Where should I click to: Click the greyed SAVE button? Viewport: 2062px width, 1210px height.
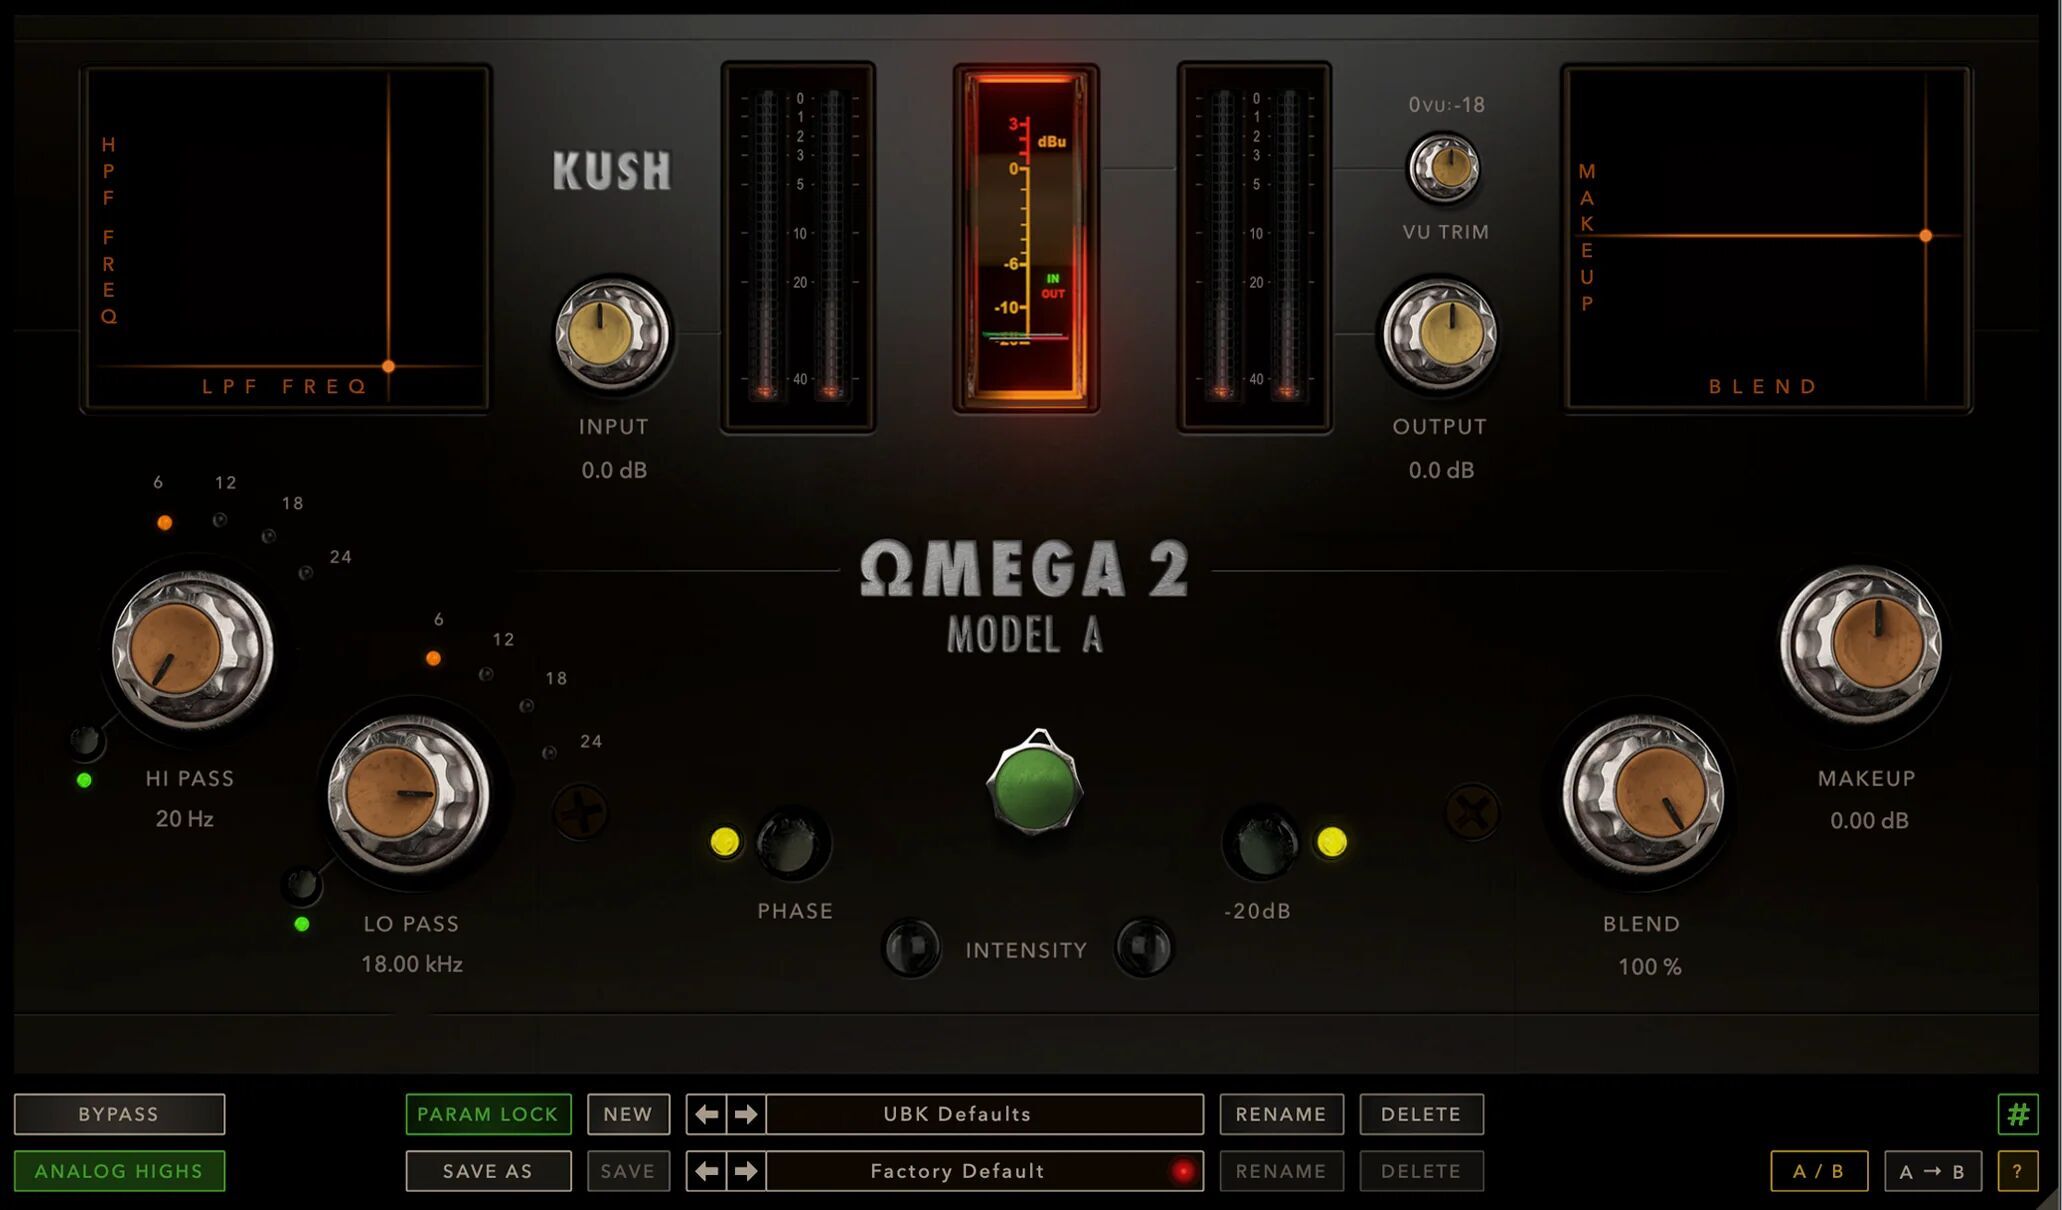(628, 1171)
